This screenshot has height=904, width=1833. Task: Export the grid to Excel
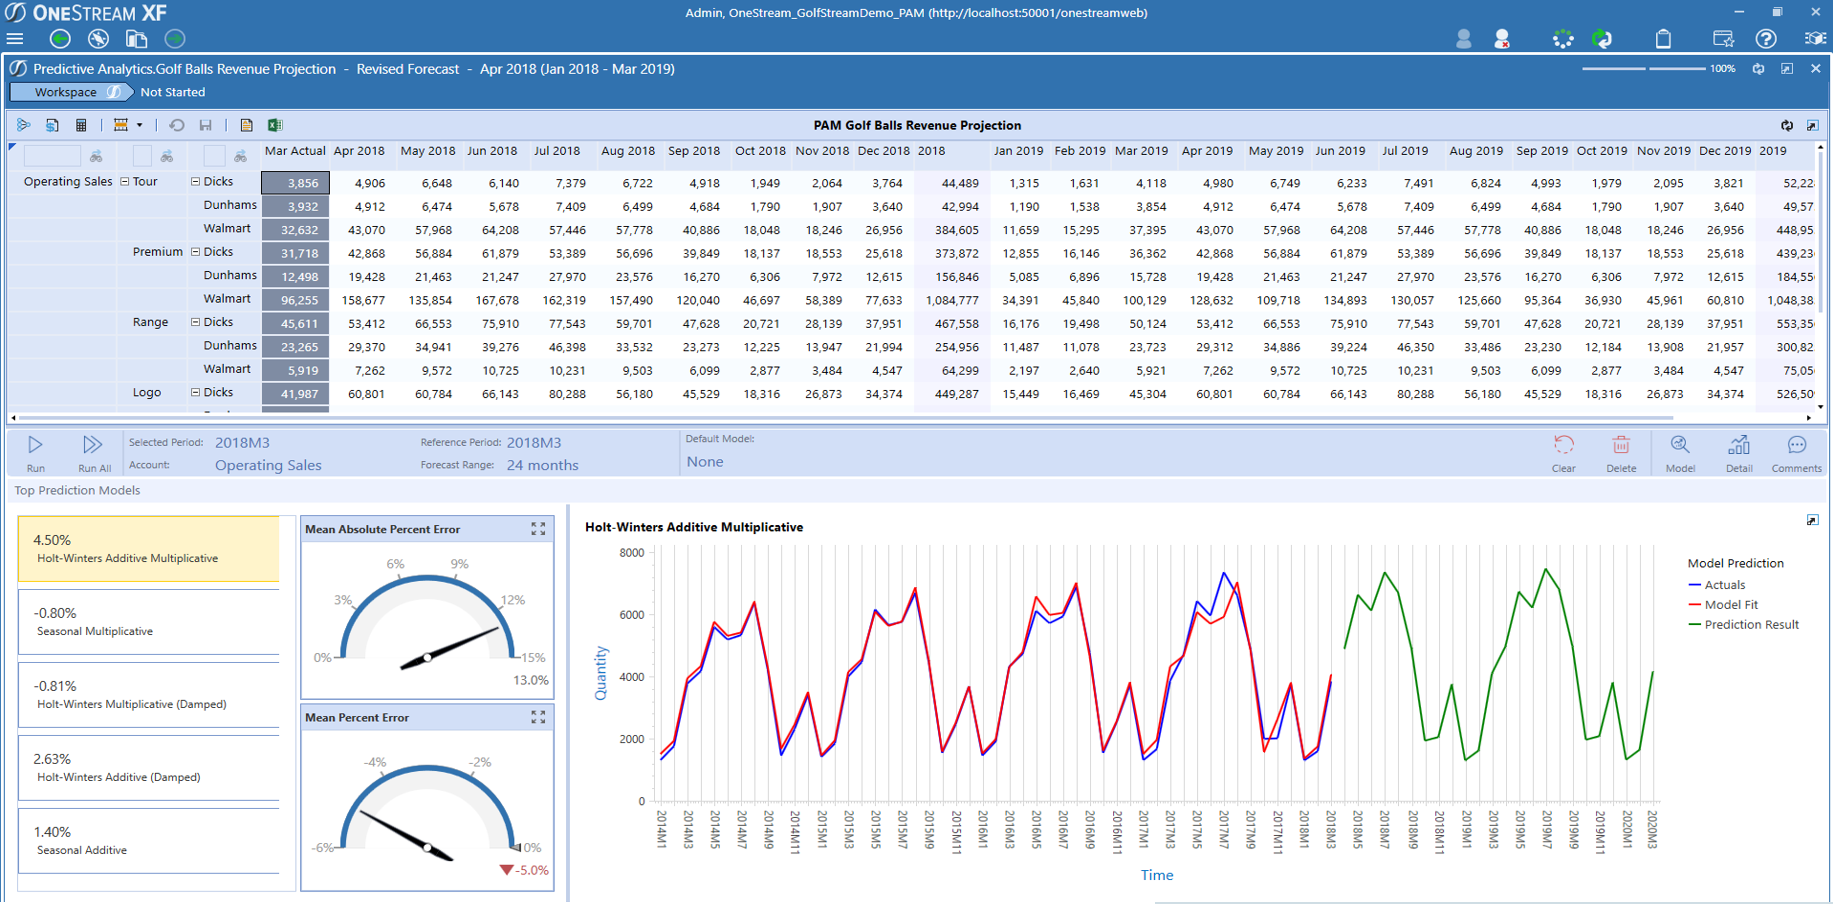click(x=275, y=125)
